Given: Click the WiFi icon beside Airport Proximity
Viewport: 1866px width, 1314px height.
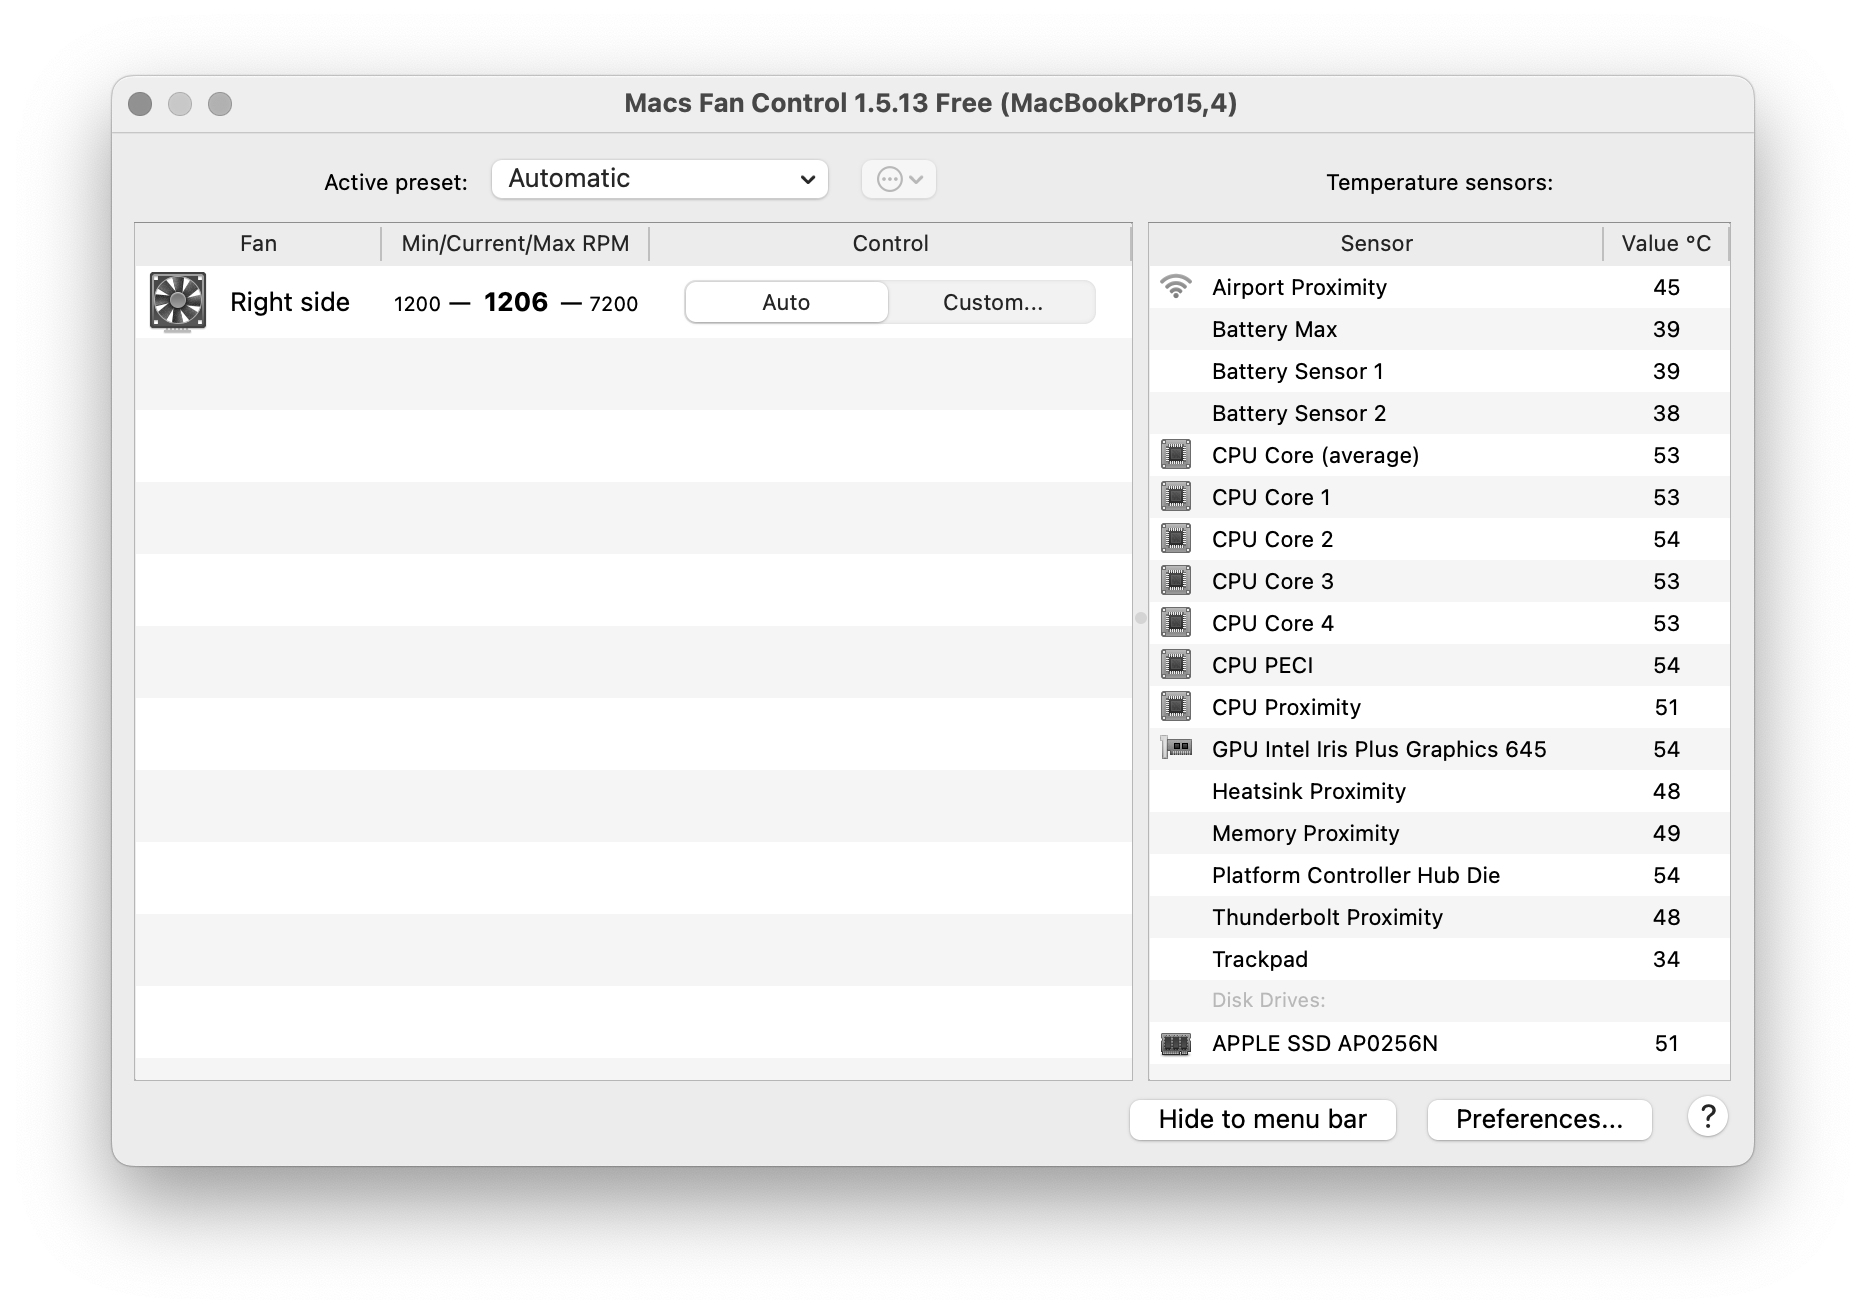Looking at the screenshot, I should (x=1176, y=287).
